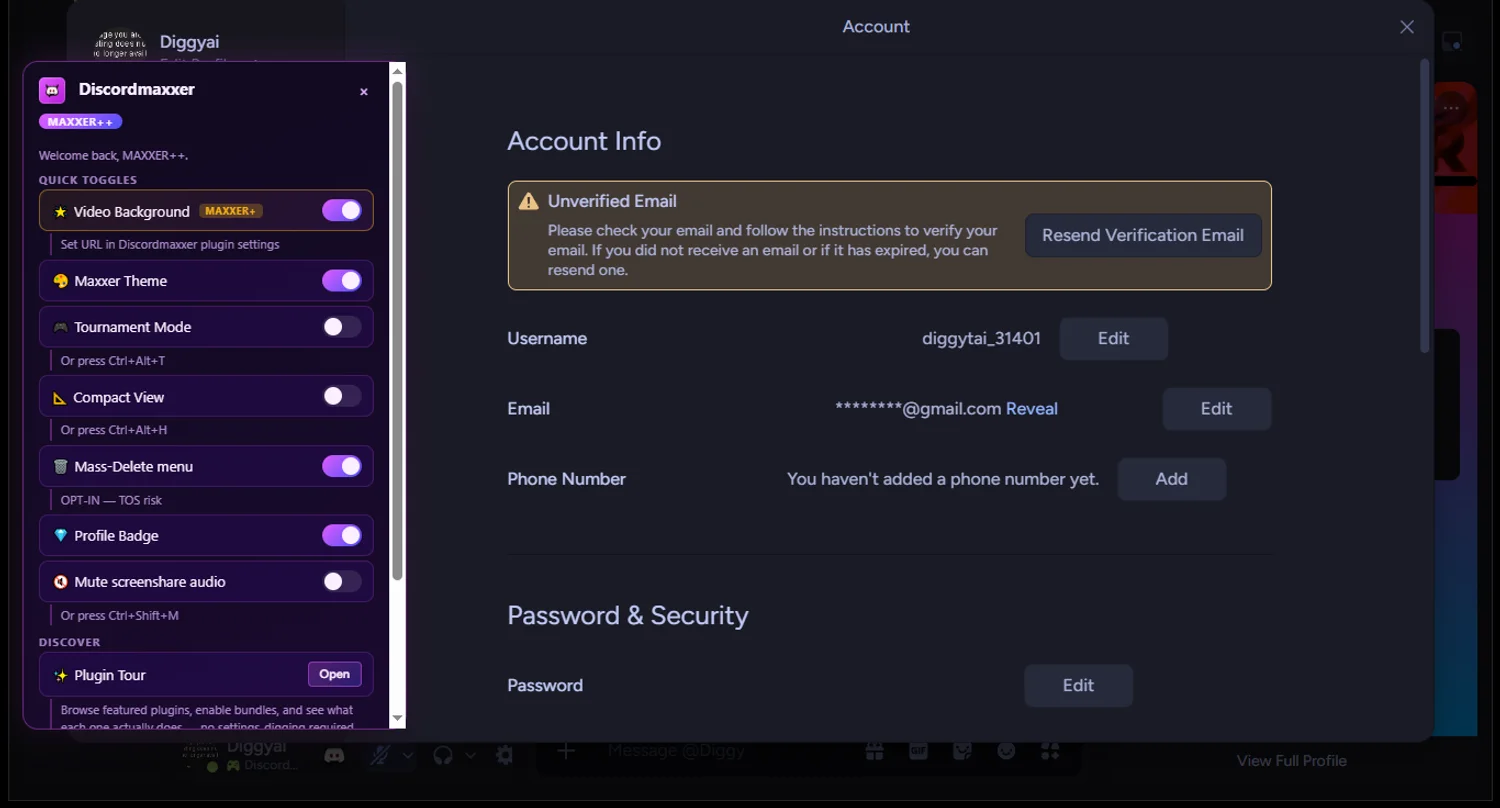The width and height of the screenshot is (1500, 808).
Task: Click the Discordmaxxer panel scroll up arrow
Action: [397, 71]
